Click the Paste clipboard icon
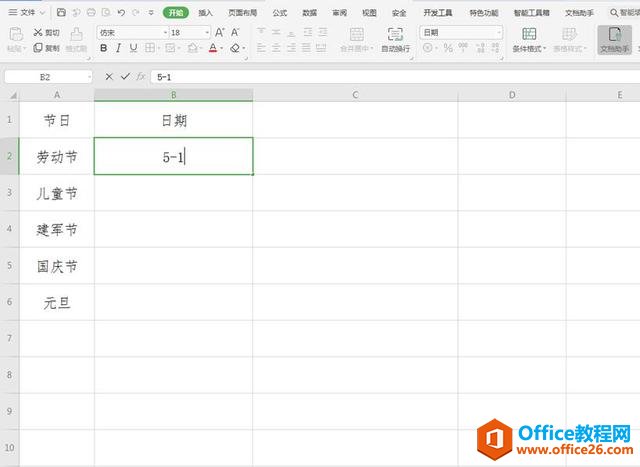Screen dimensions: 640x467 click(16, 34)
